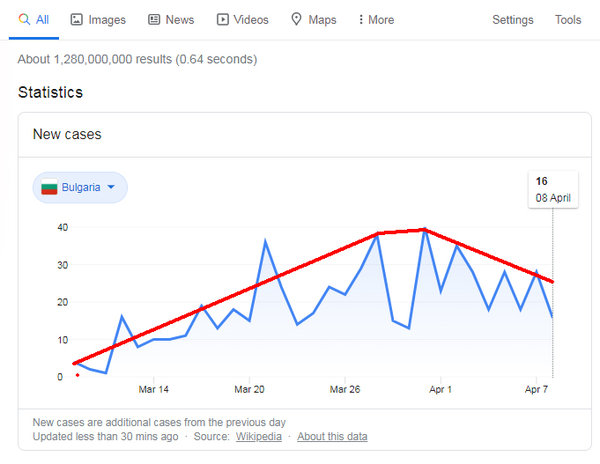Switch to the Images tab
The image size is (600, 464).
coord(98,20)
